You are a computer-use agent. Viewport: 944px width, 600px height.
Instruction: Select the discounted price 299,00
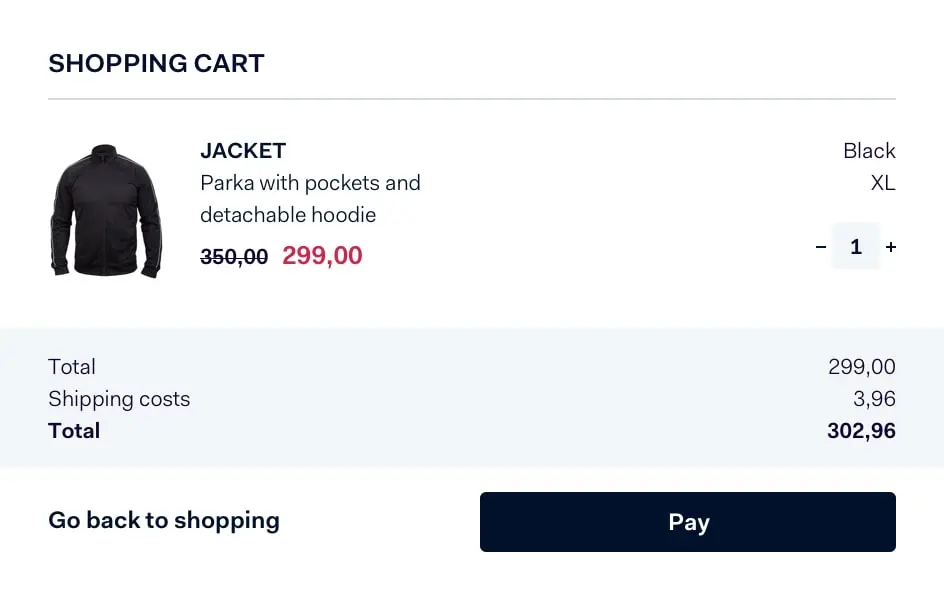tap(321, 256)
